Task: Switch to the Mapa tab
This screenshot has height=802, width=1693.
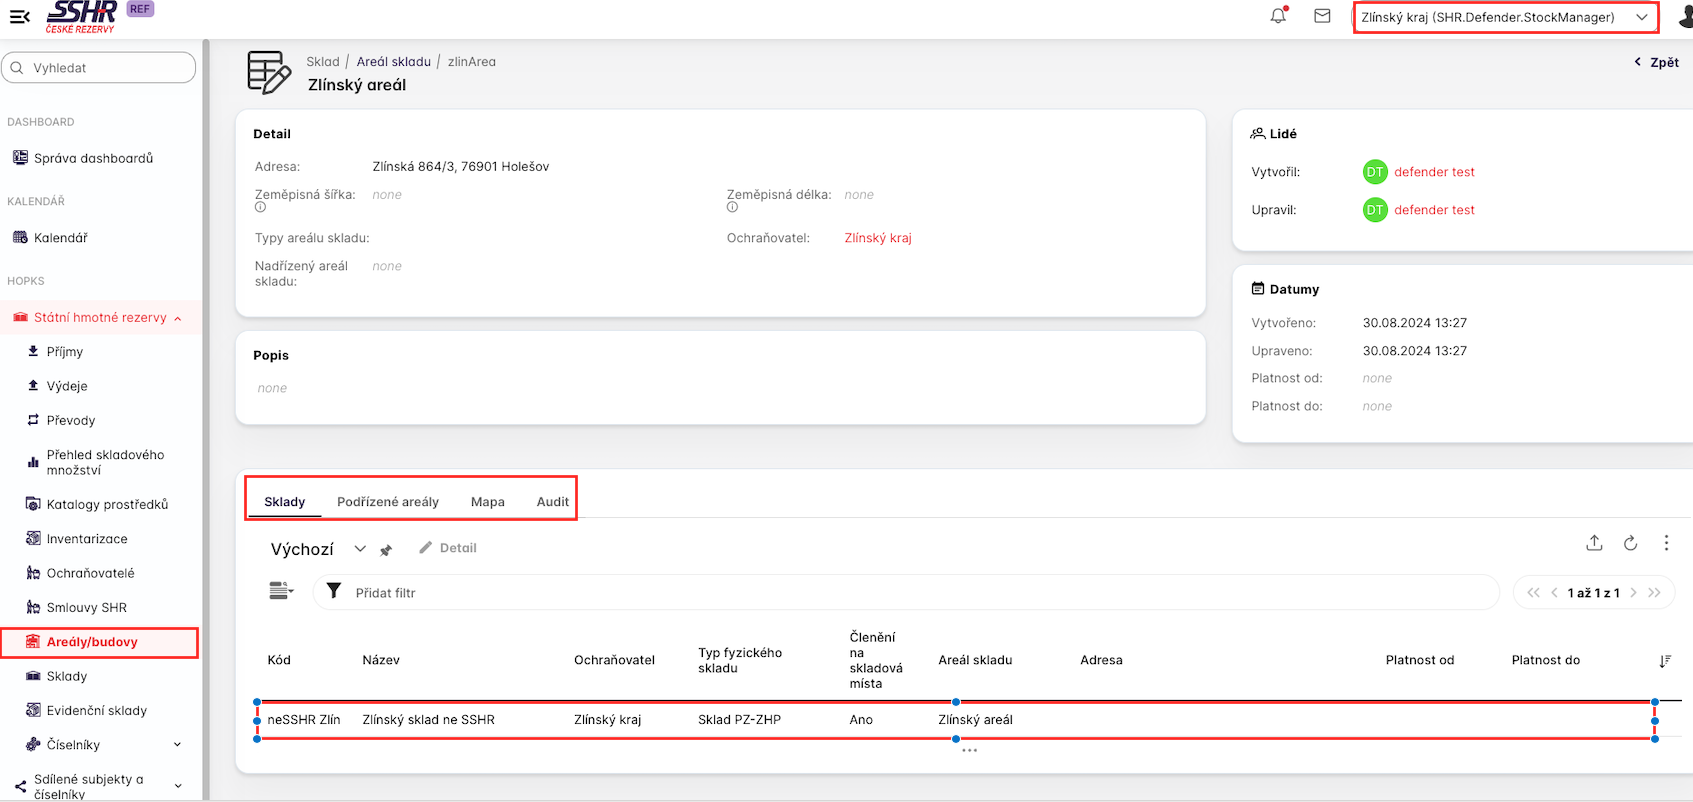Action: (487, 502)
